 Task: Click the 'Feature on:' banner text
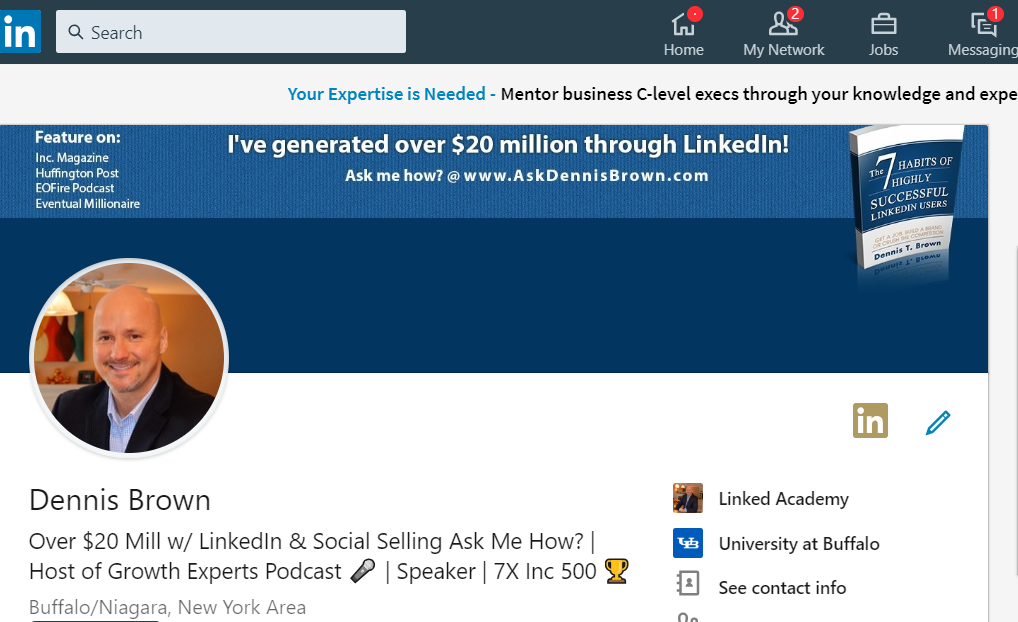(77, 138)
